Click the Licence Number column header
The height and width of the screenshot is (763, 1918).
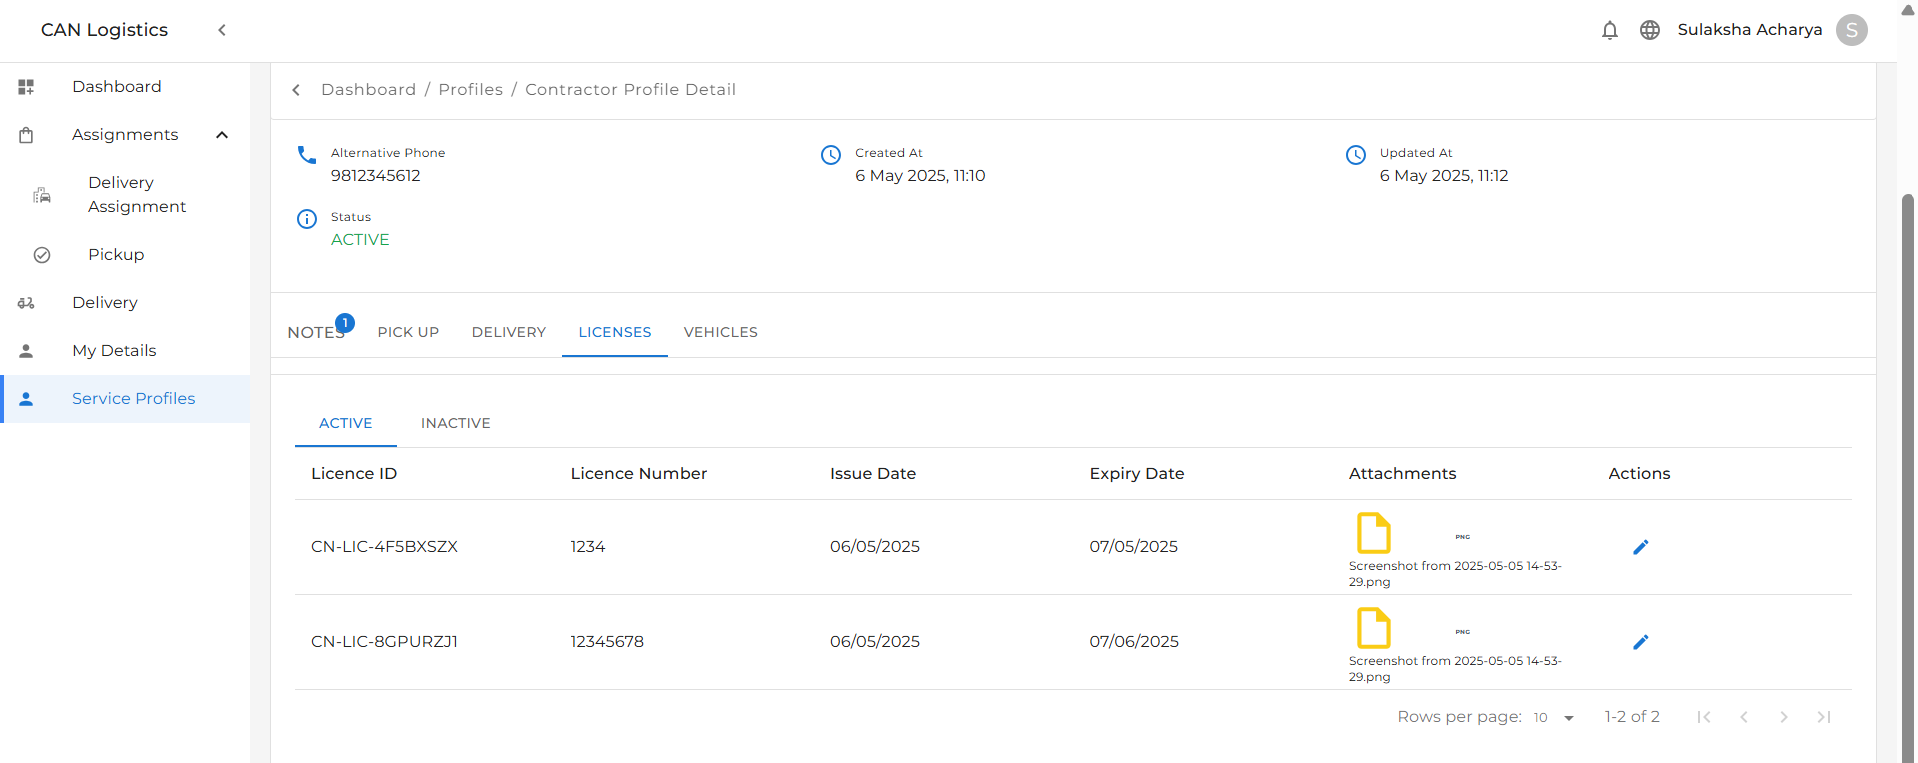point(639,474)
